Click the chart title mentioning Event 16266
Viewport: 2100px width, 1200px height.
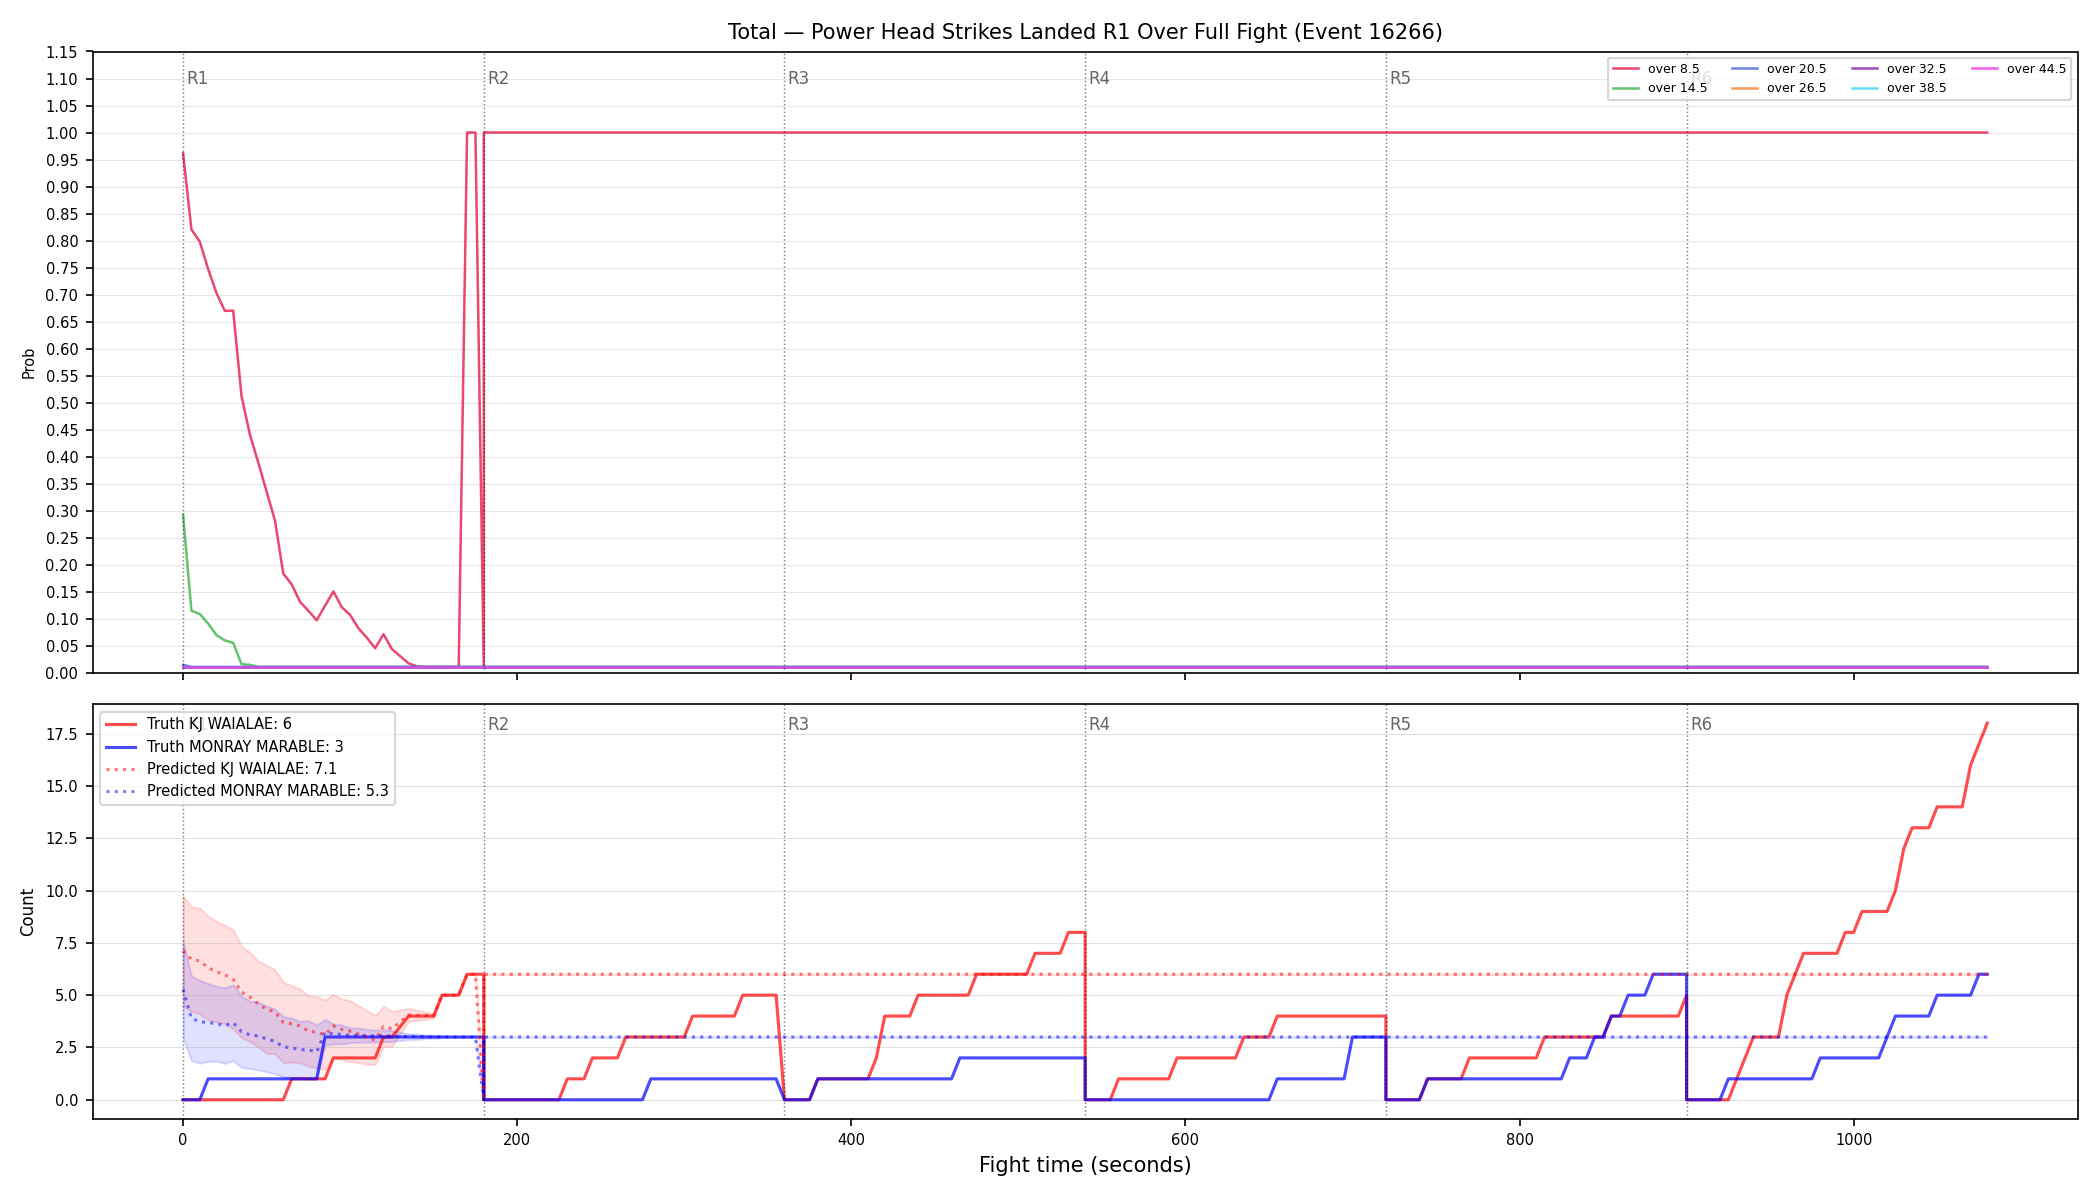(x=1085, y=32)
